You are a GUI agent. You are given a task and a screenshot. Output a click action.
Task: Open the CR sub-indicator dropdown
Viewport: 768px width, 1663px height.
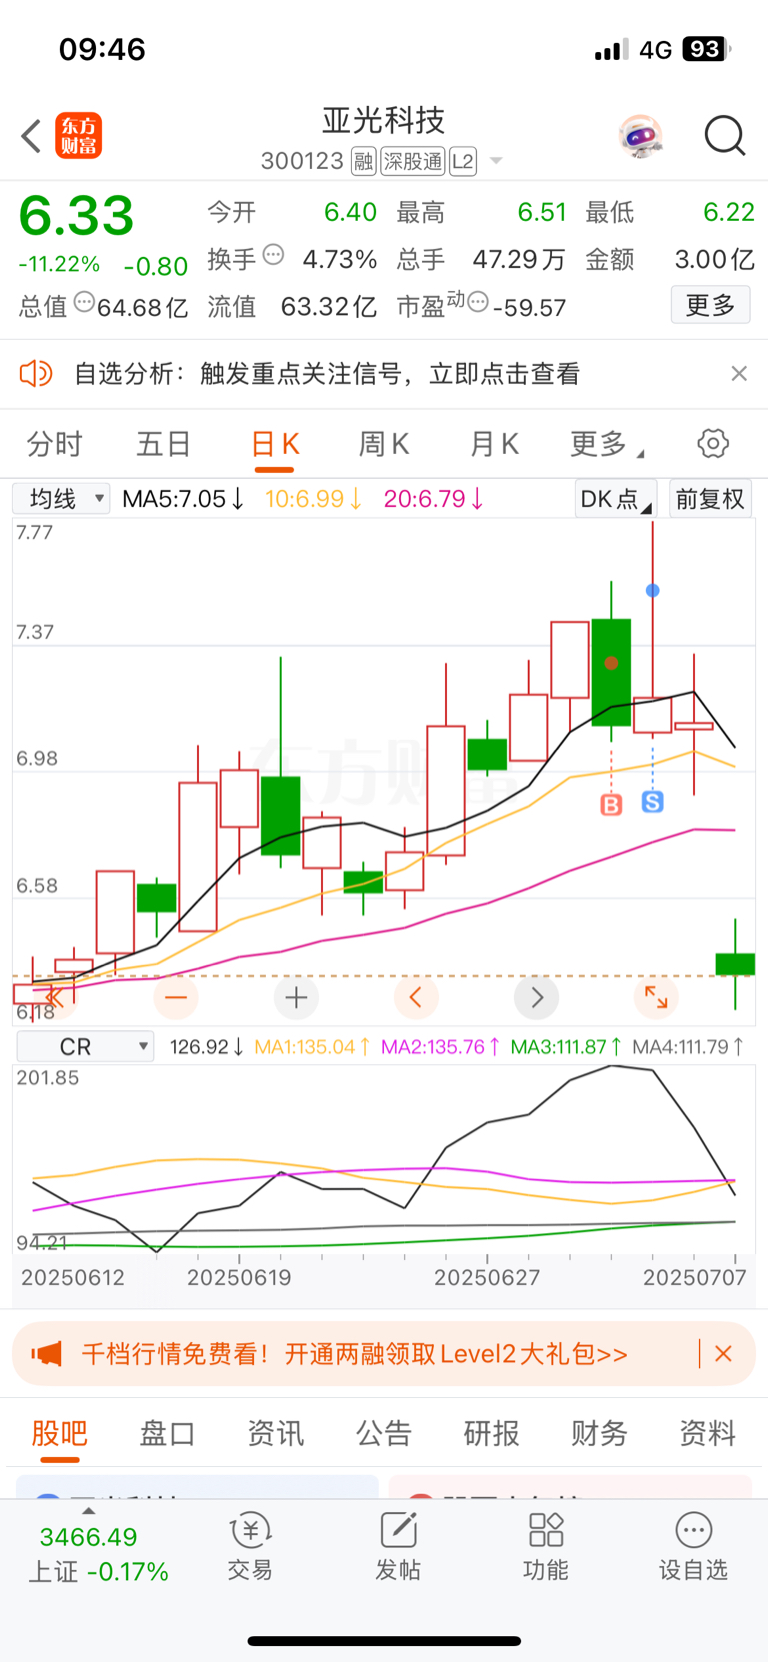[x=85, y=1046]
